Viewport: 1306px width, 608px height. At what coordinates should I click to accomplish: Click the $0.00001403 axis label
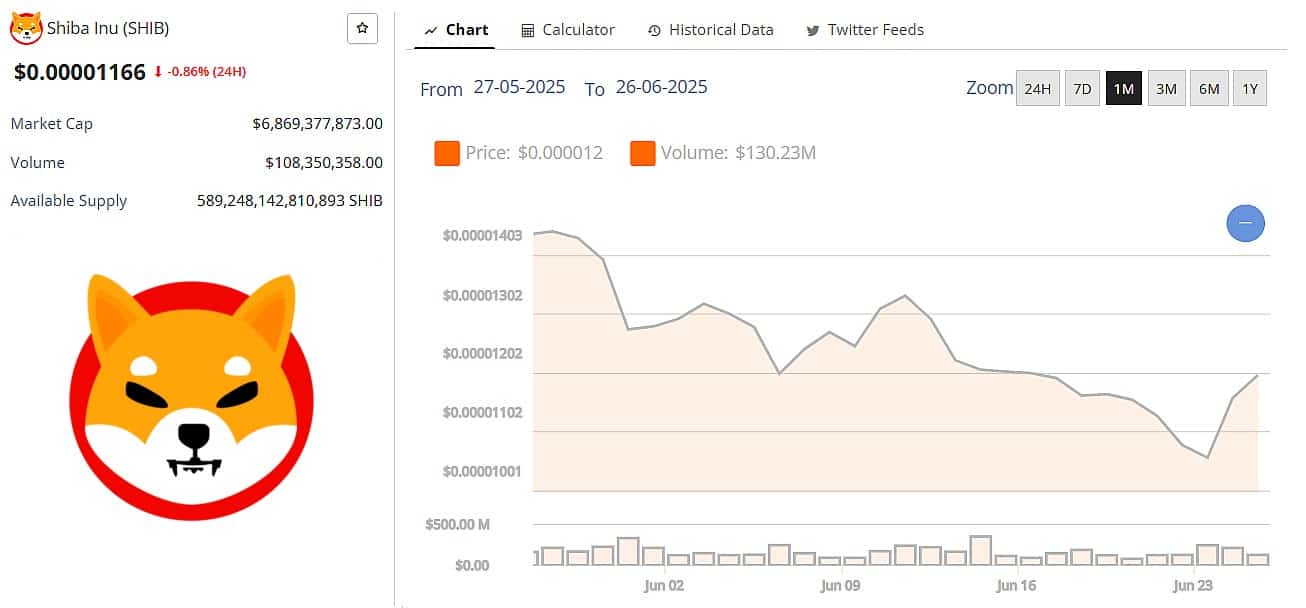(x=483, y=236)
